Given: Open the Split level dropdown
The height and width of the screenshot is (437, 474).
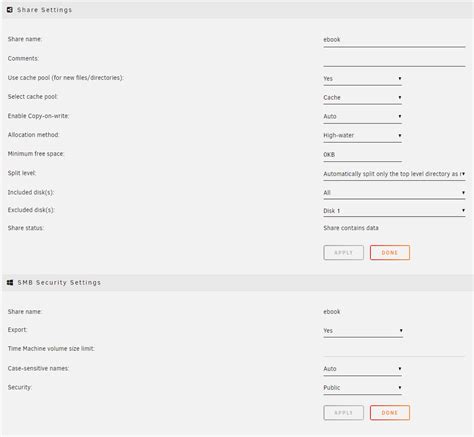Looking at the screenshot, I should [394, 174].
